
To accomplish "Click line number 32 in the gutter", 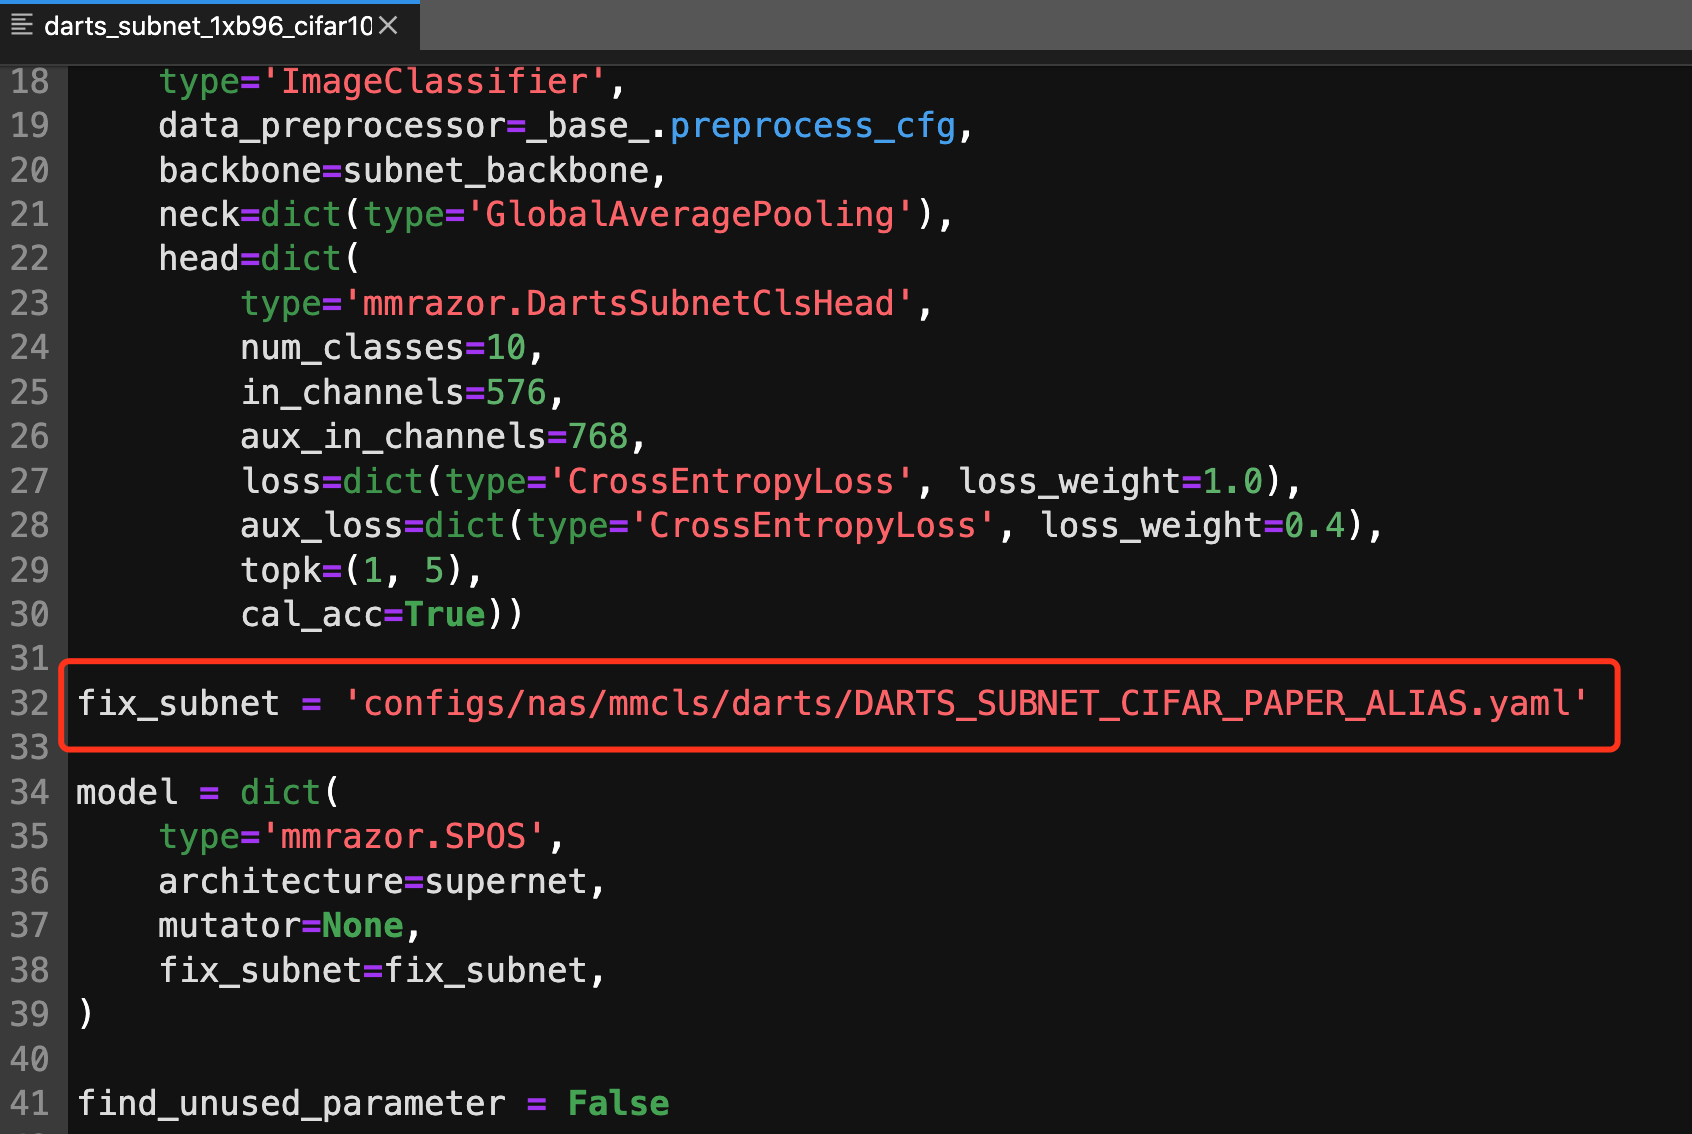I will [x=30, y=703].
